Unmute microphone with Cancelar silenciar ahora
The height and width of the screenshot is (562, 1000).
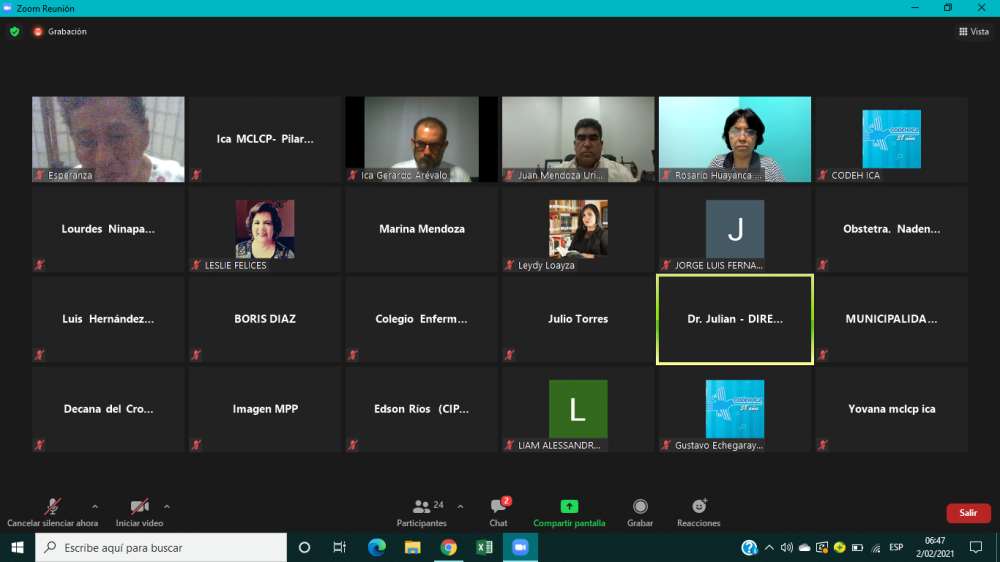click(52, 507)
